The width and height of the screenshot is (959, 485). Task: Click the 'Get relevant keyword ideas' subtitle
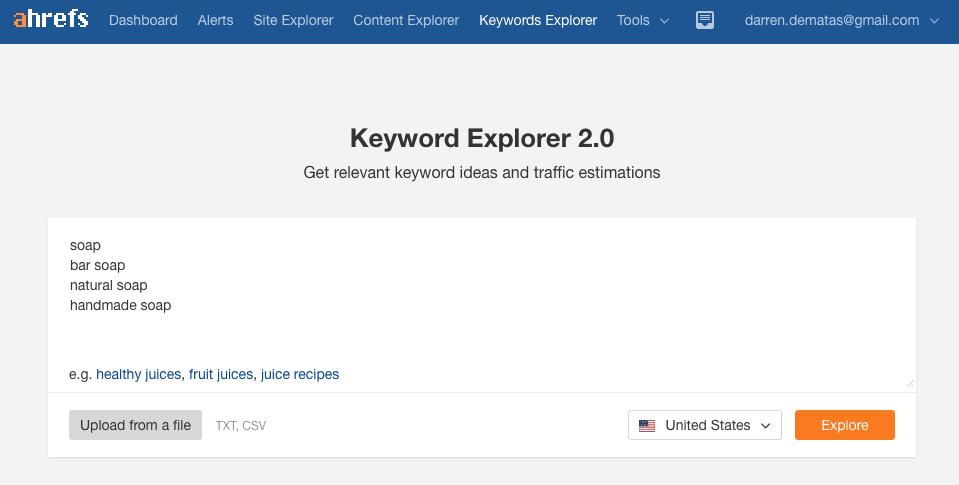(x=482, y=172)
